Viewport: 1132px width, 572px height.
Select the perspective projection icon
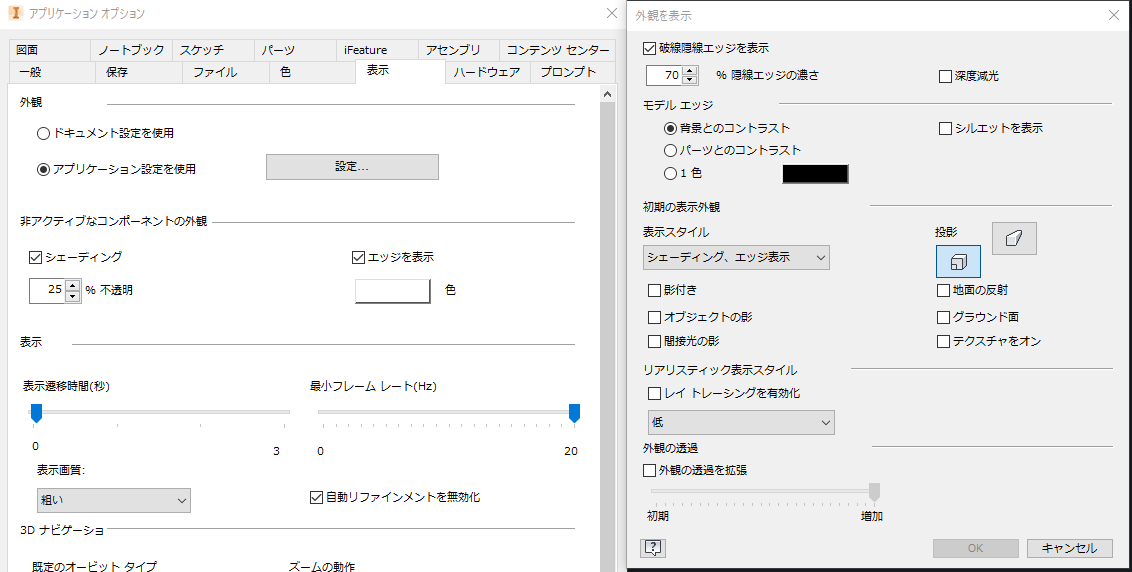(1014, 238)
